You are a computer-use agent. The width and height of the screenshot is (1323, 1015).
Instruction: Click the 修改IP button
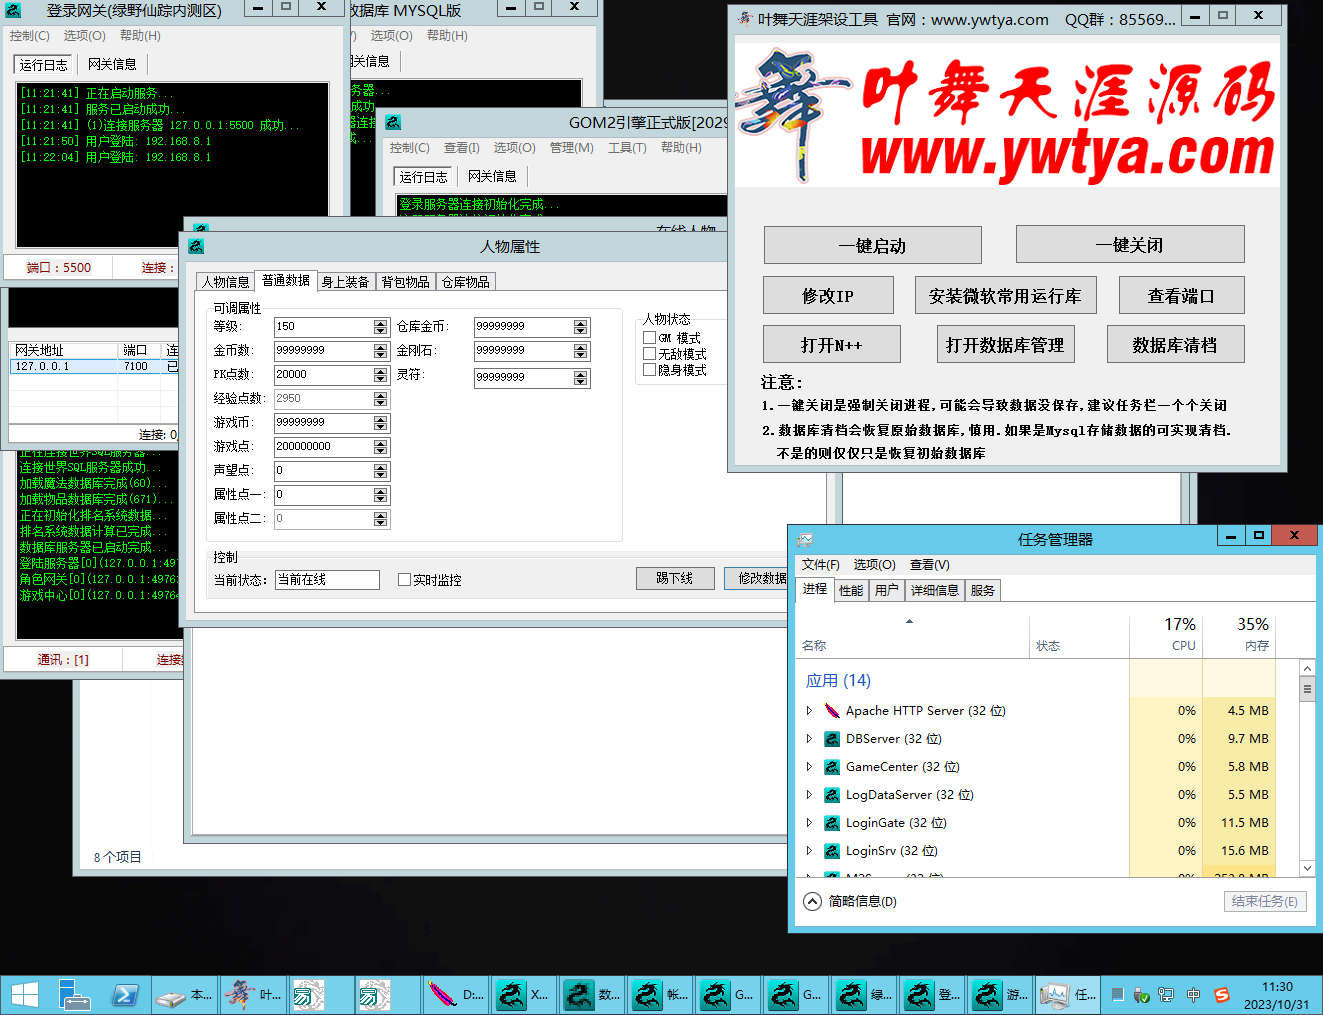pyautogui.click(x=828, y=296)
